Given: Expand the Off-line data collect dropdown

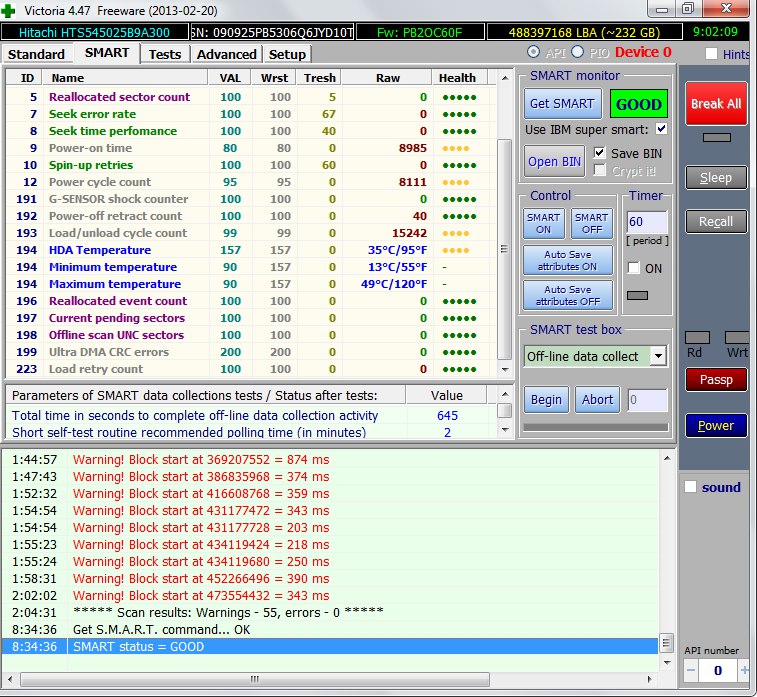Looking at the screenshot, I should coord(658,356).
